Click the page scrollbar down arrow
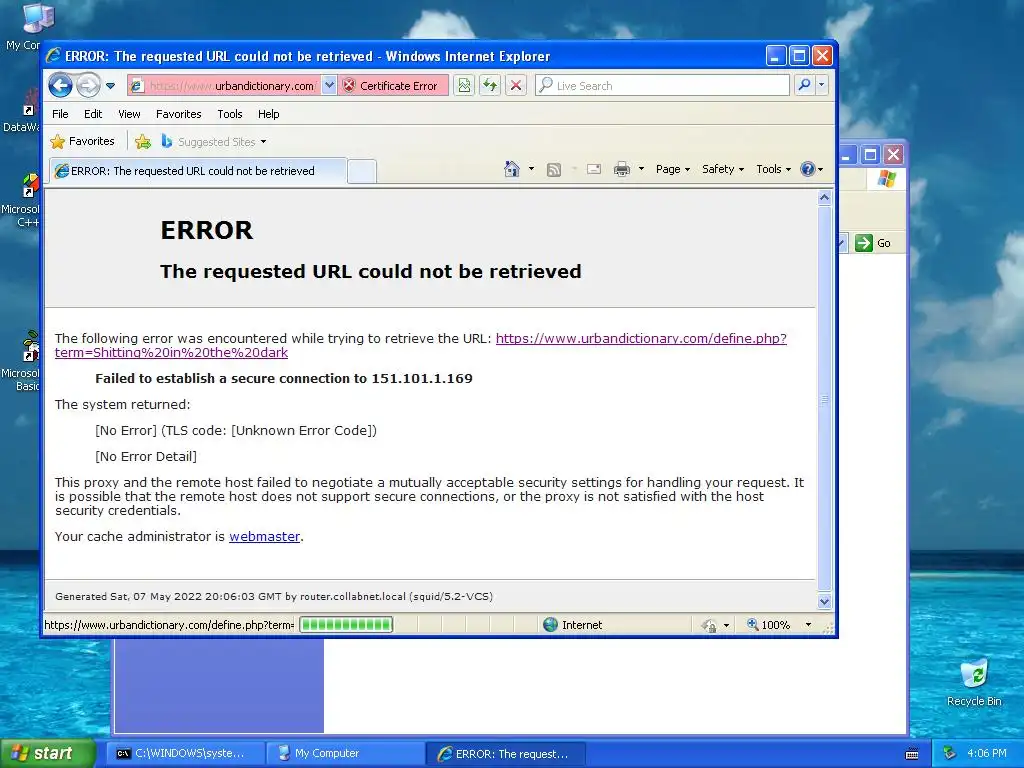 coord(824,601)
